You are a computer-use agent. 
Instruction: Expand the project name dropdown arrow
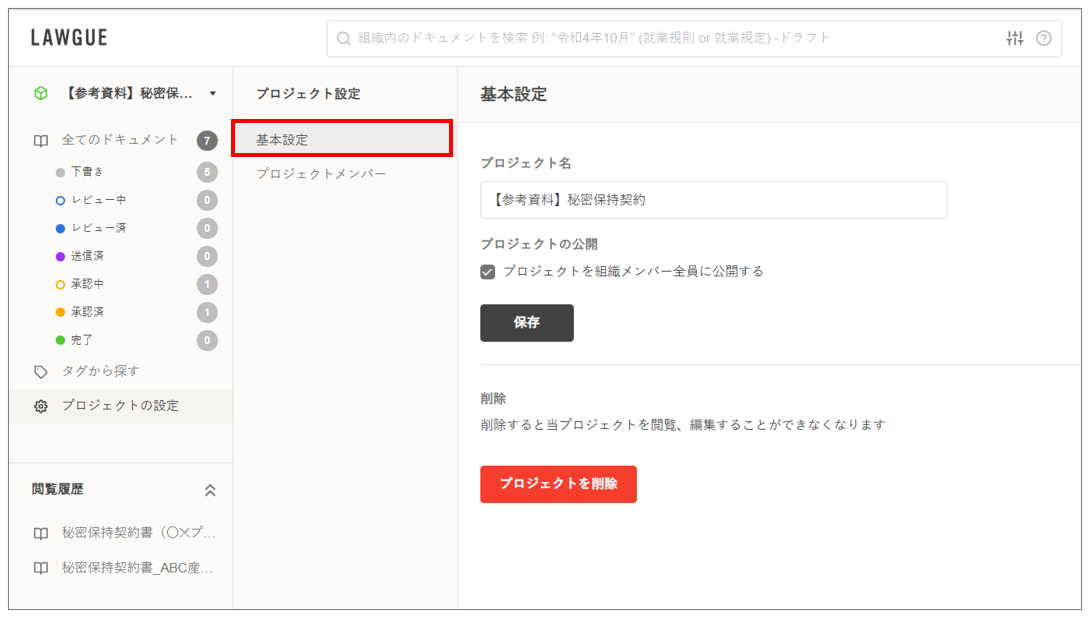coord(212,94)
